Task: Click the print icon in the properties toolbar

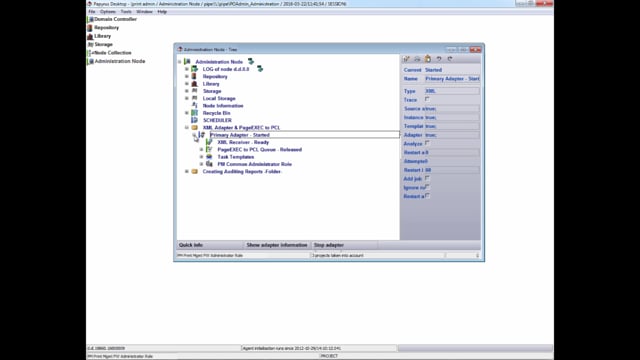Action: [417, 59]
